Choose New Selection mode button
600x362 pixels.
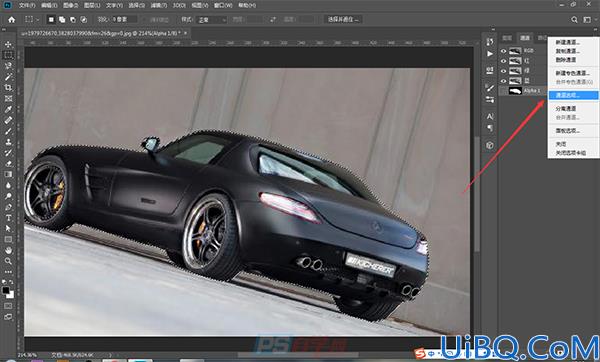(x=51, y=20)
